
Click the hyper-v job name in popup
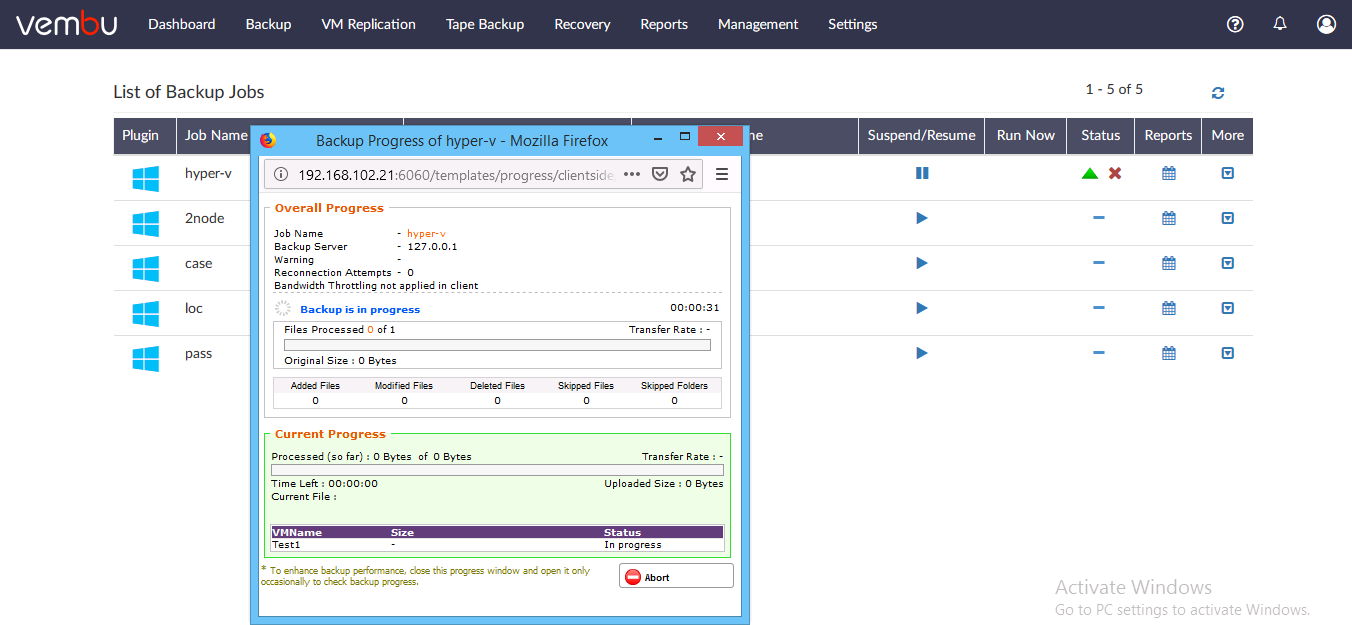(427, 233)
